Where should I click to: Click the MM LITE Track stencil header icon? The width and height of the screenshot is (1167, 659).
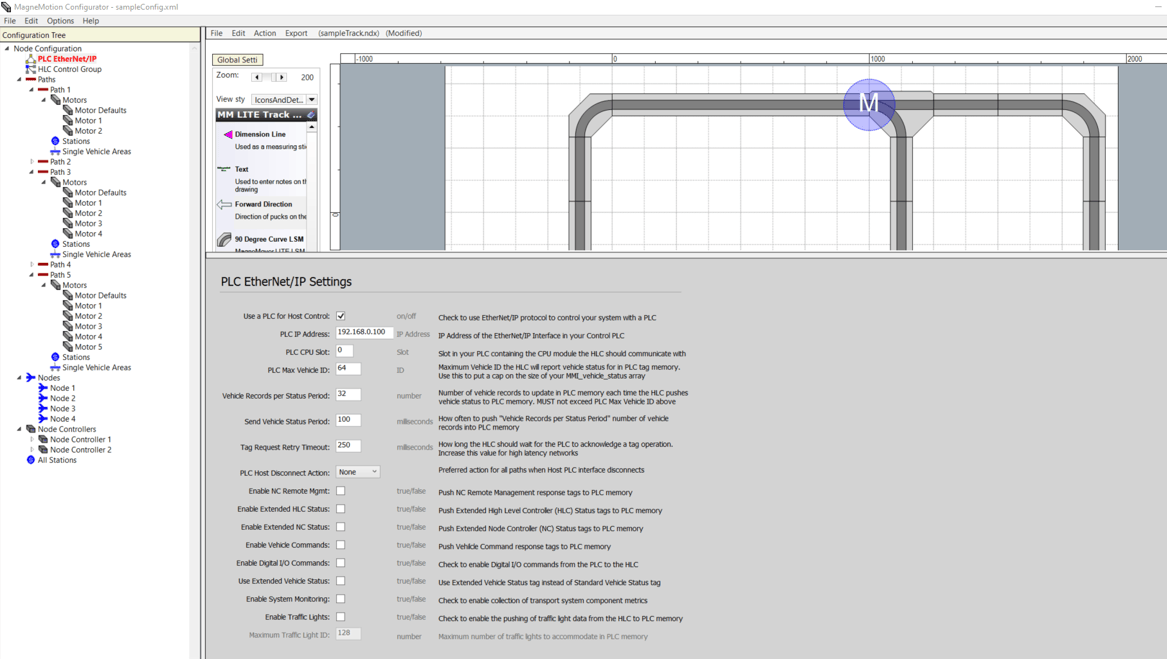point(311,115)
